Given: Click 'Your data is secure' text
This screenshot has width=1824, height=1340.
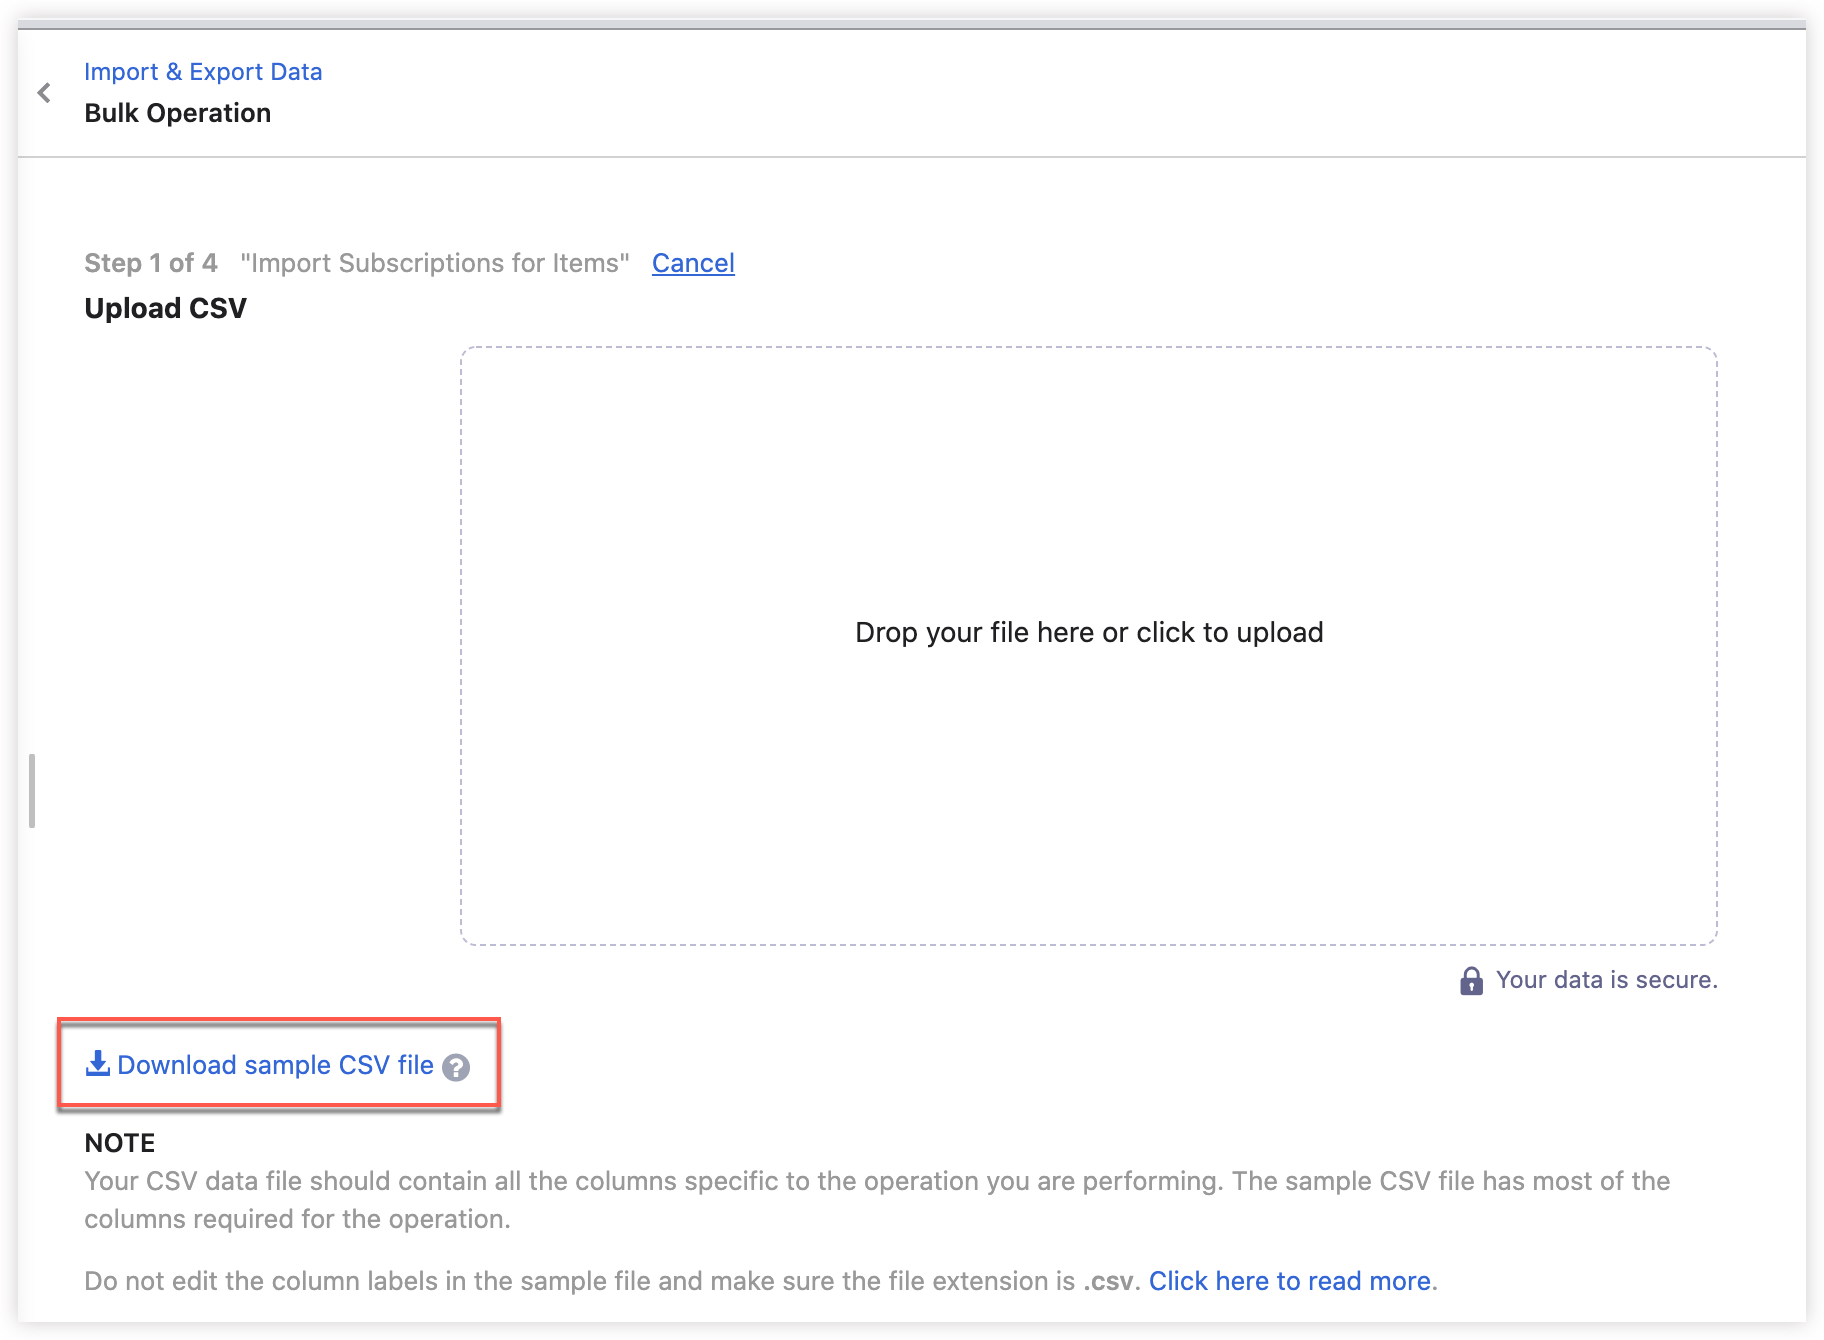Looking at the screenshot, I should click(1606, 980).
